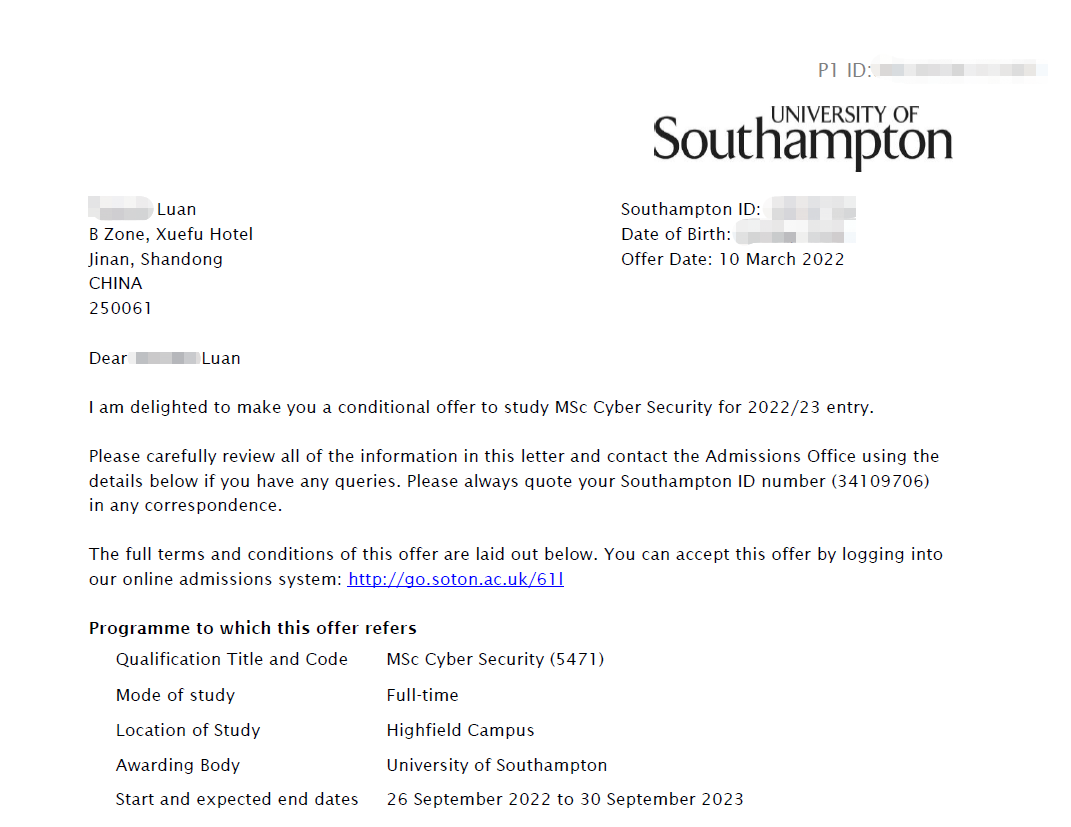
Task: Click the "Location of Study" label
Action: (x=188, y=730)
